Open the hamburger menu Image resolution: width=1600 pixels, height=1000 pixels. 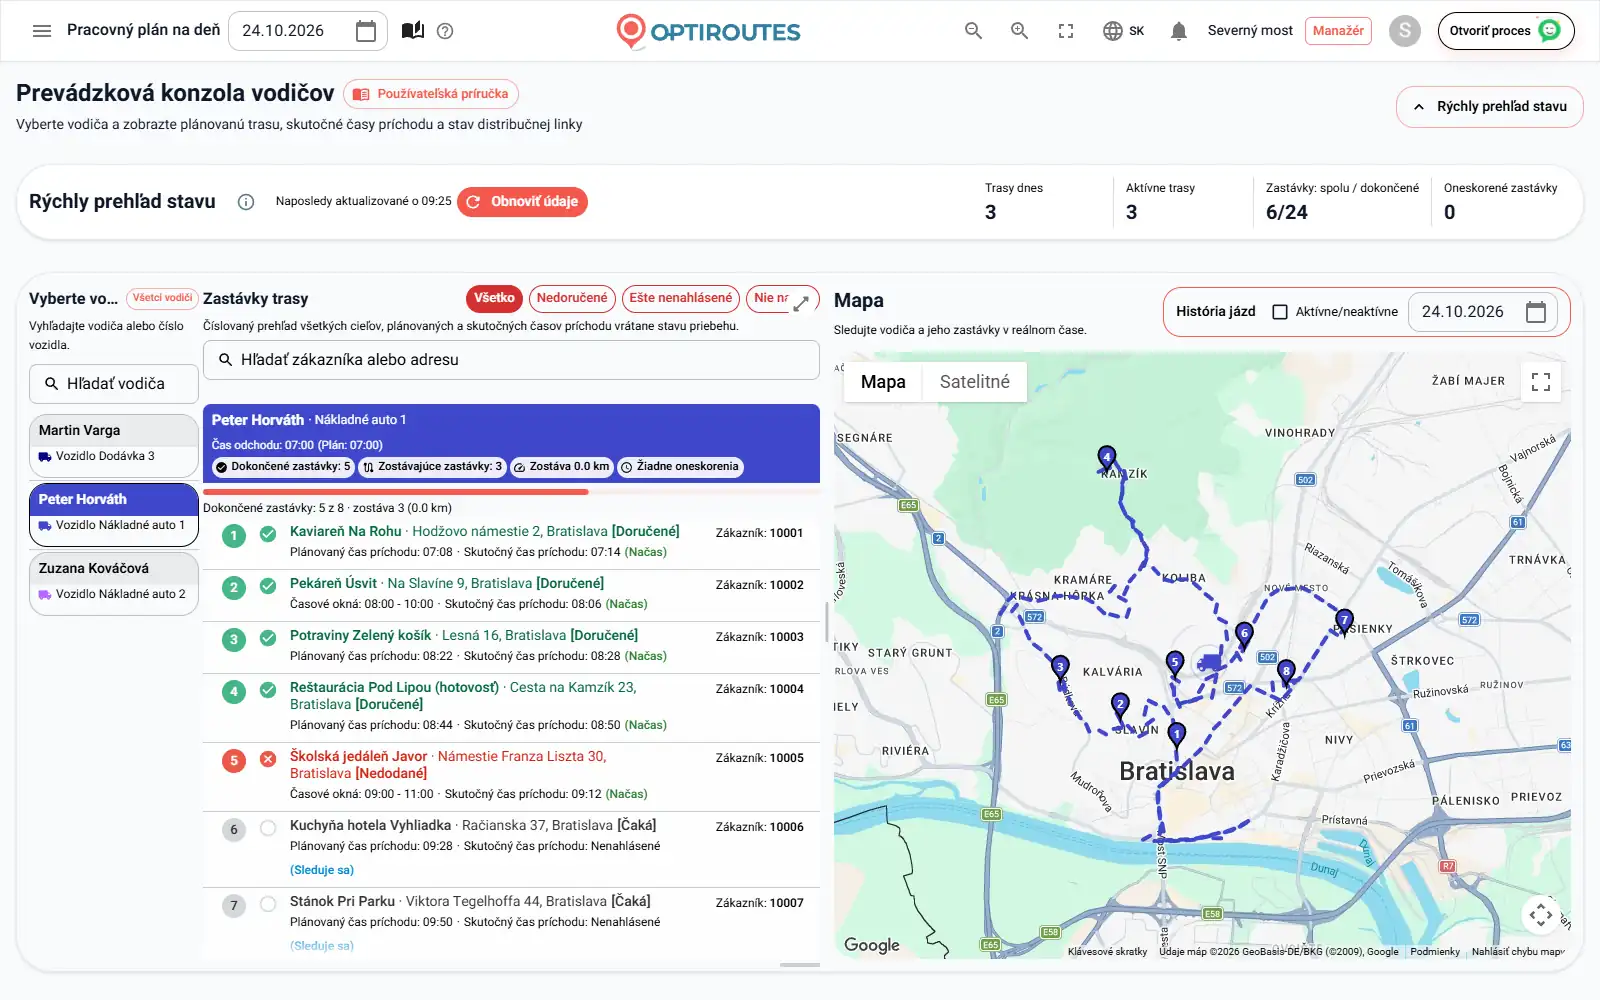42,31
